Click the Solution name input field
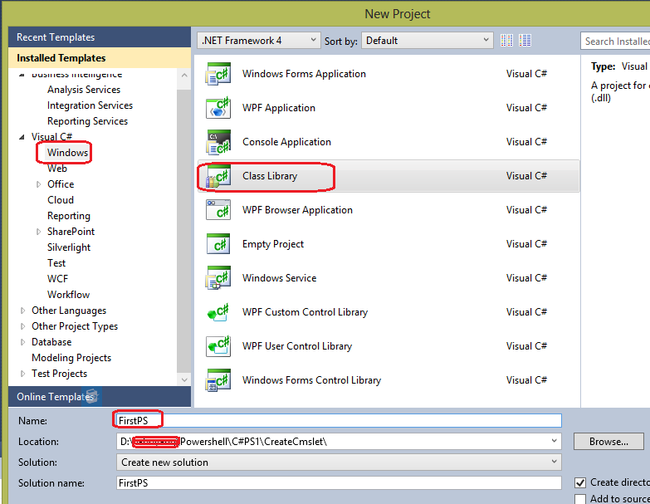The image size is (650, 504). coord(339,483)
